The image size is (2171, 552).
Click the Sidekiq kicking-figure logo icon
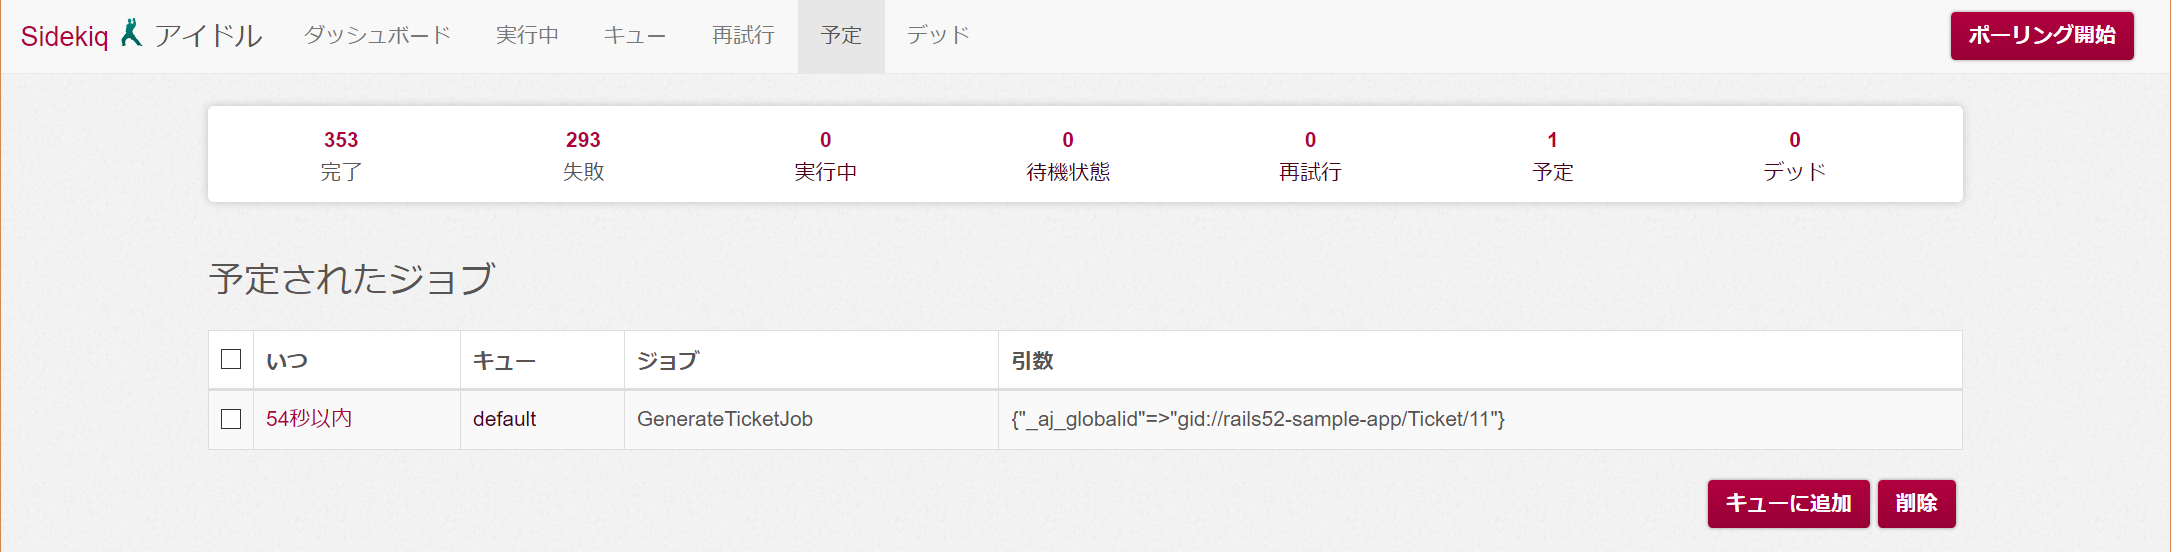tap(131, 33)
